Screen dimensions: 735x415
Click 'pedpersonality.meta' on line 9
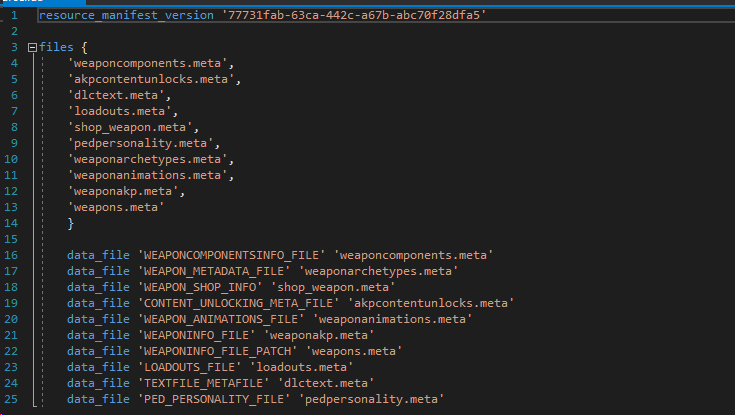point(140,143)
